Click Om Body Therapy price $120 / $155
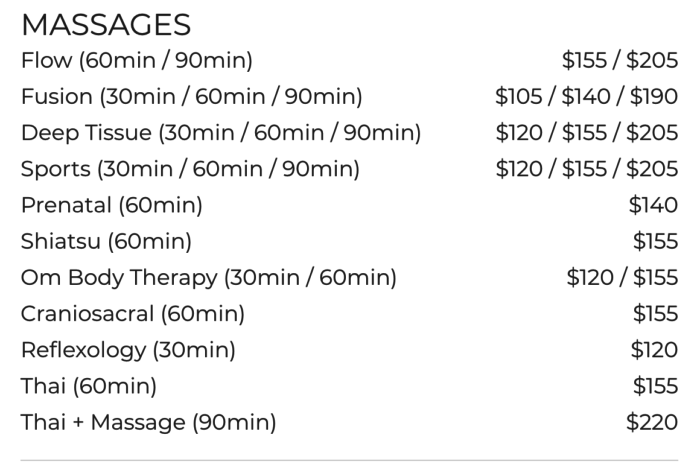Screen dimensions: 700x473 point(622,278)
